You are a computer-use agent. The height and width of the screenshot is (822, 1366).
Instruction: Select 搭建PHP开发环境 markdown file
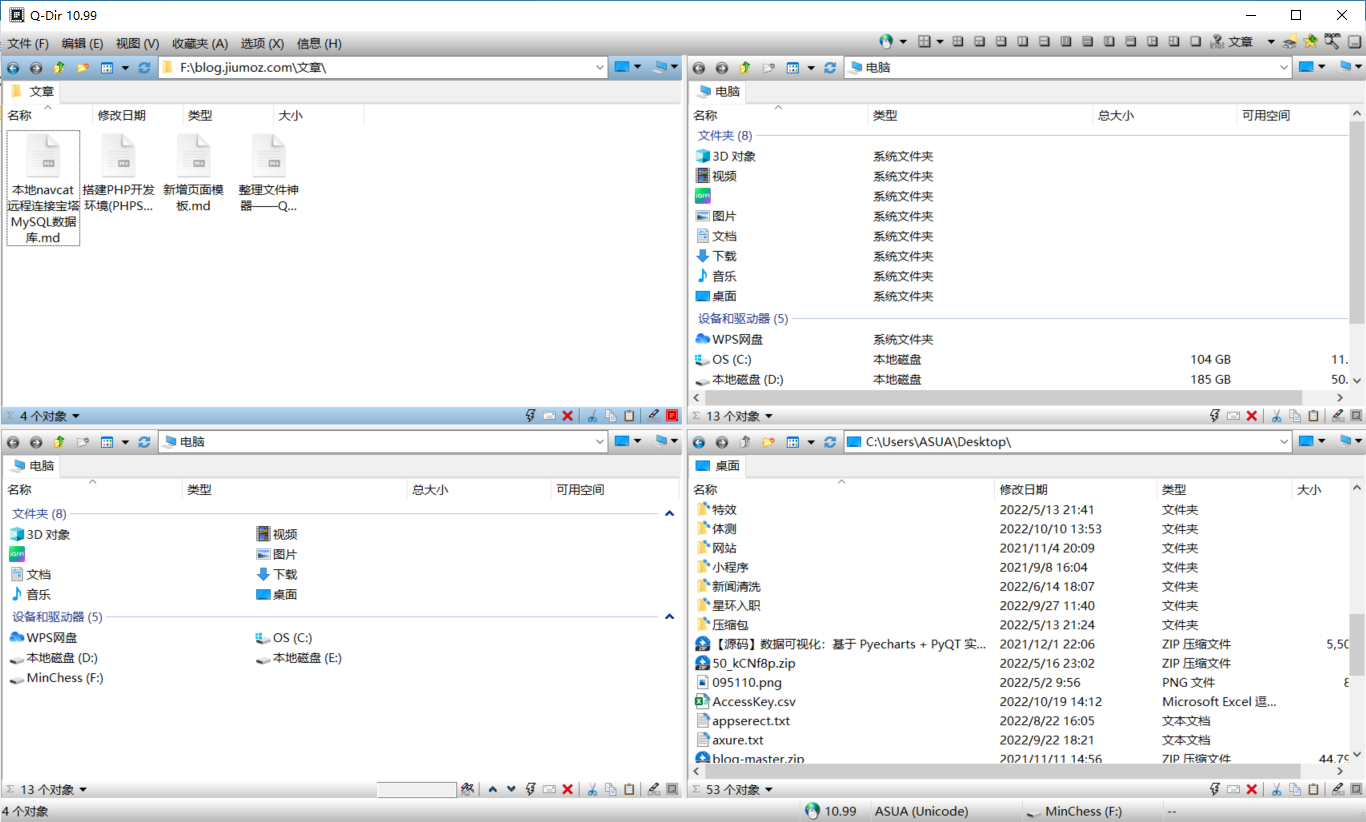click(x=118, y=173)
